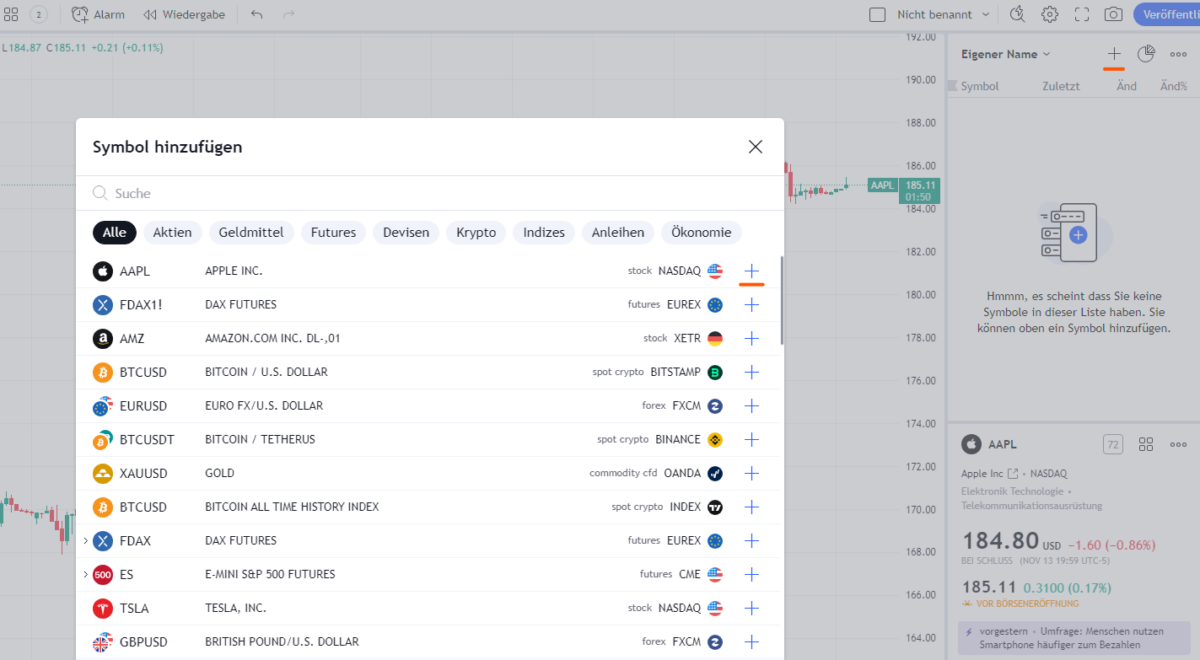
Task: Open the layout grid icon
Action: click(11, 14)
